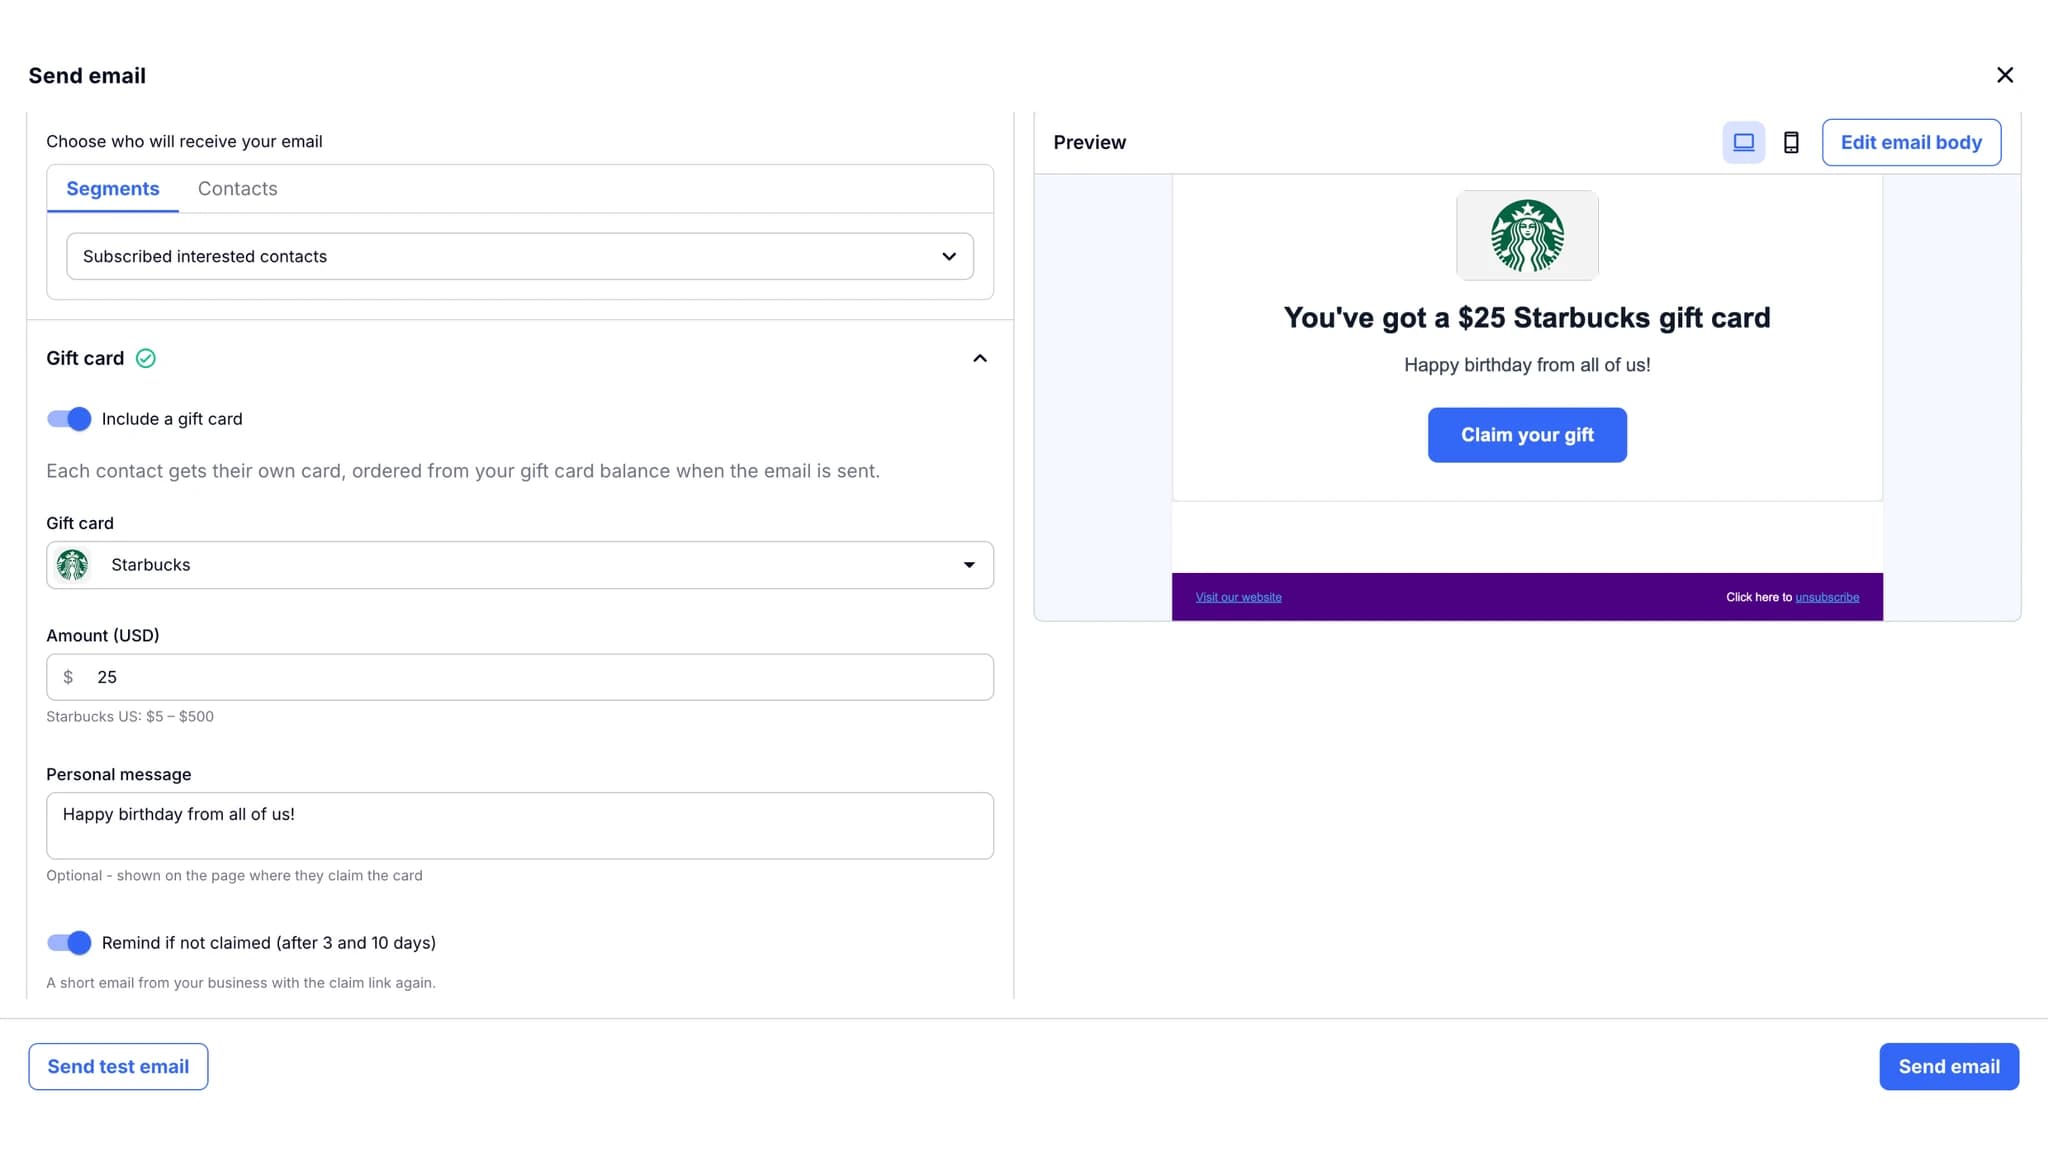Click the unsubscribe link in preview footer

click(1827, 597)
